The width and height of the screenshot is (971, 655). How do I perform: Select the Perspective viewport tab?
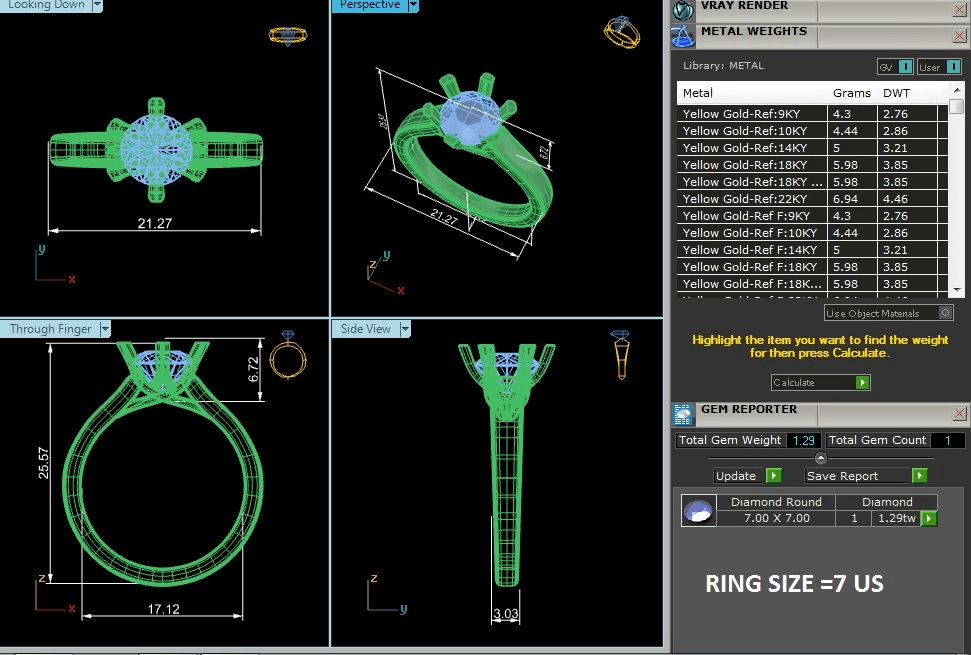click(x=369, y=5)
